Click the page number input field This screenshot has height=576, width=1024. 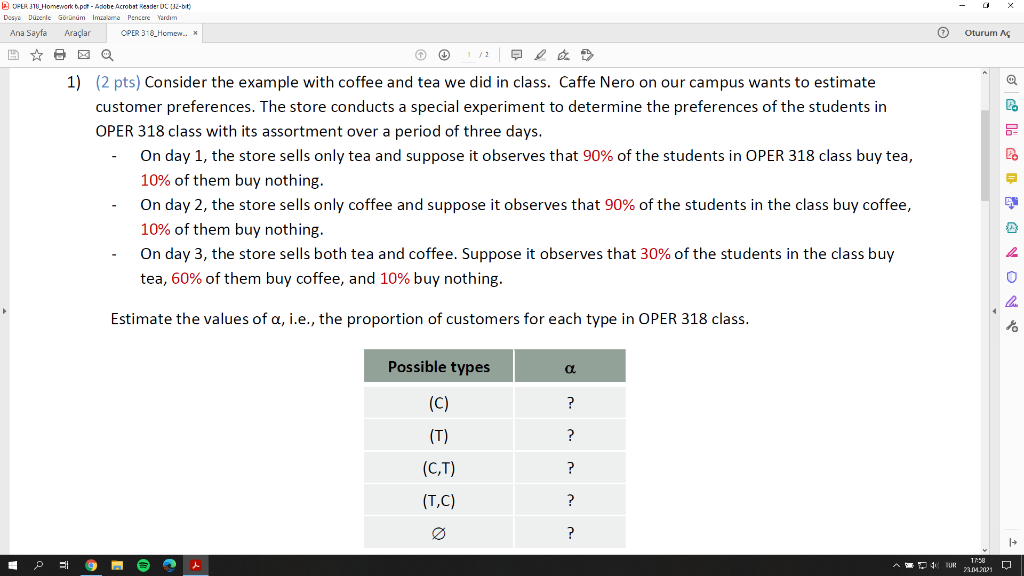[468, 55]
